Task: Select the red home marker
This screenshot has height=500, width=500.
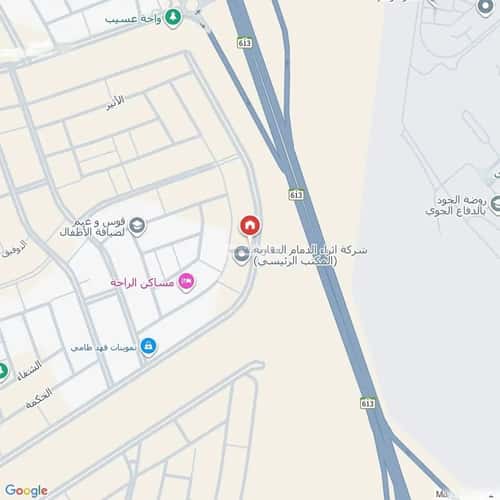Action: point(250,226)
